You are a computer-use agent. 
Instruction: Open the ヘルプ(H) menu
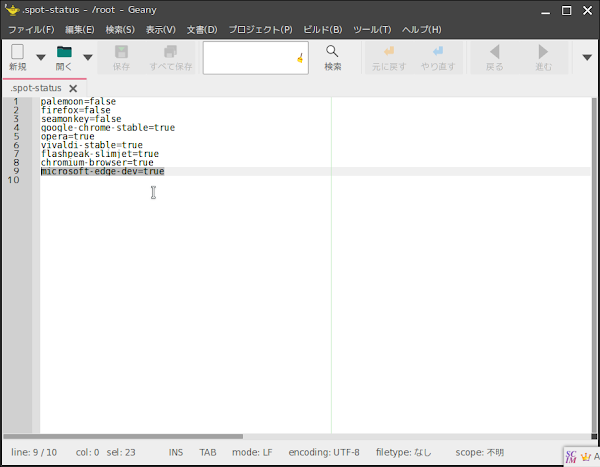(422, 29)
